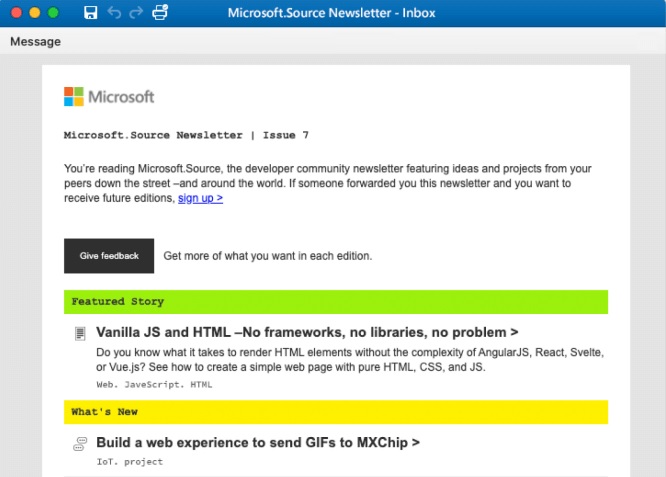
Task: Click the document icon beside Vanilla JS story
Action: coord(80,333)
